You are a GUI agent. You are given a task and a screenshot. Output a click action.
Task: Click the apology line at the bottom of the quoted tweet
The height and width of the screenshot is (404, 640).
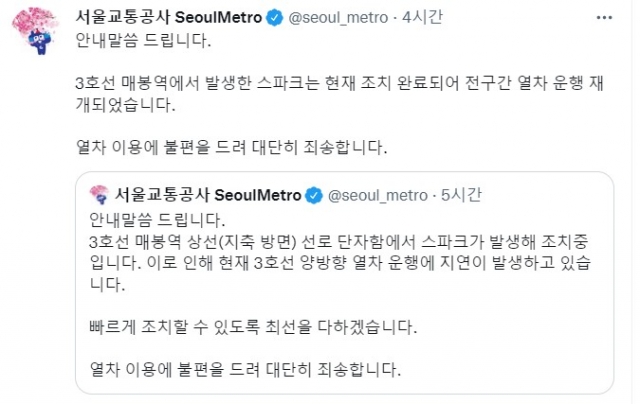point(245,369)
